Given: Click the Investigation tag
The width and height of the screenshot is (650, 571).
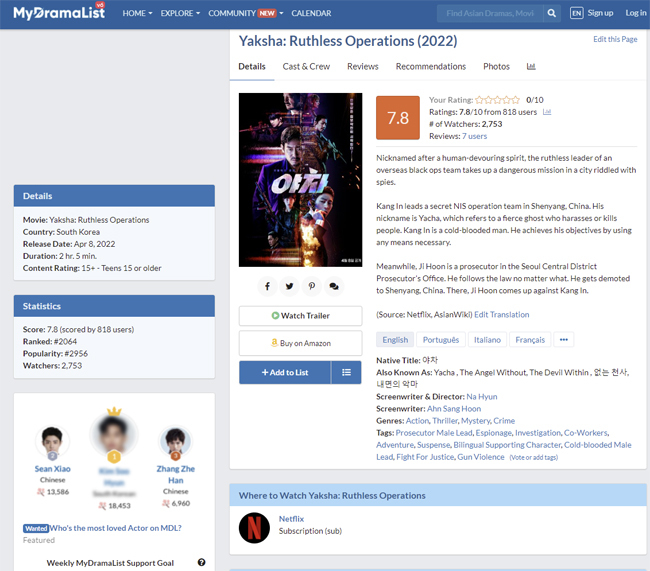Looking at the screenshot, I should [538, 433].
